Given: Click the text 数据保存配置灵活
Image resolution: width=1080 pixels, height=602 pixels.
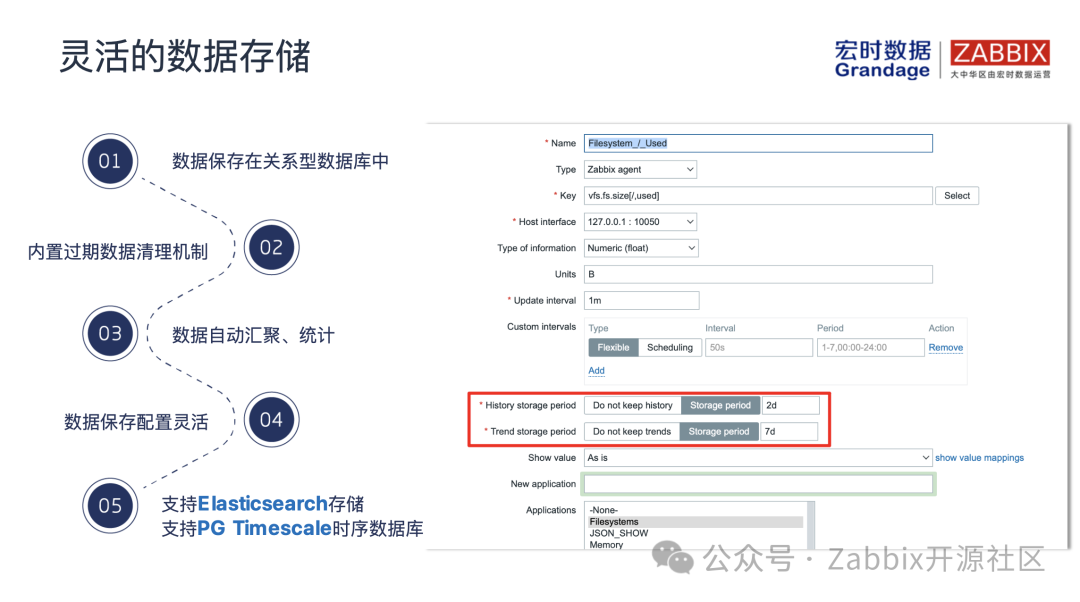Looking at the screenshot, I should click(136, 422).
